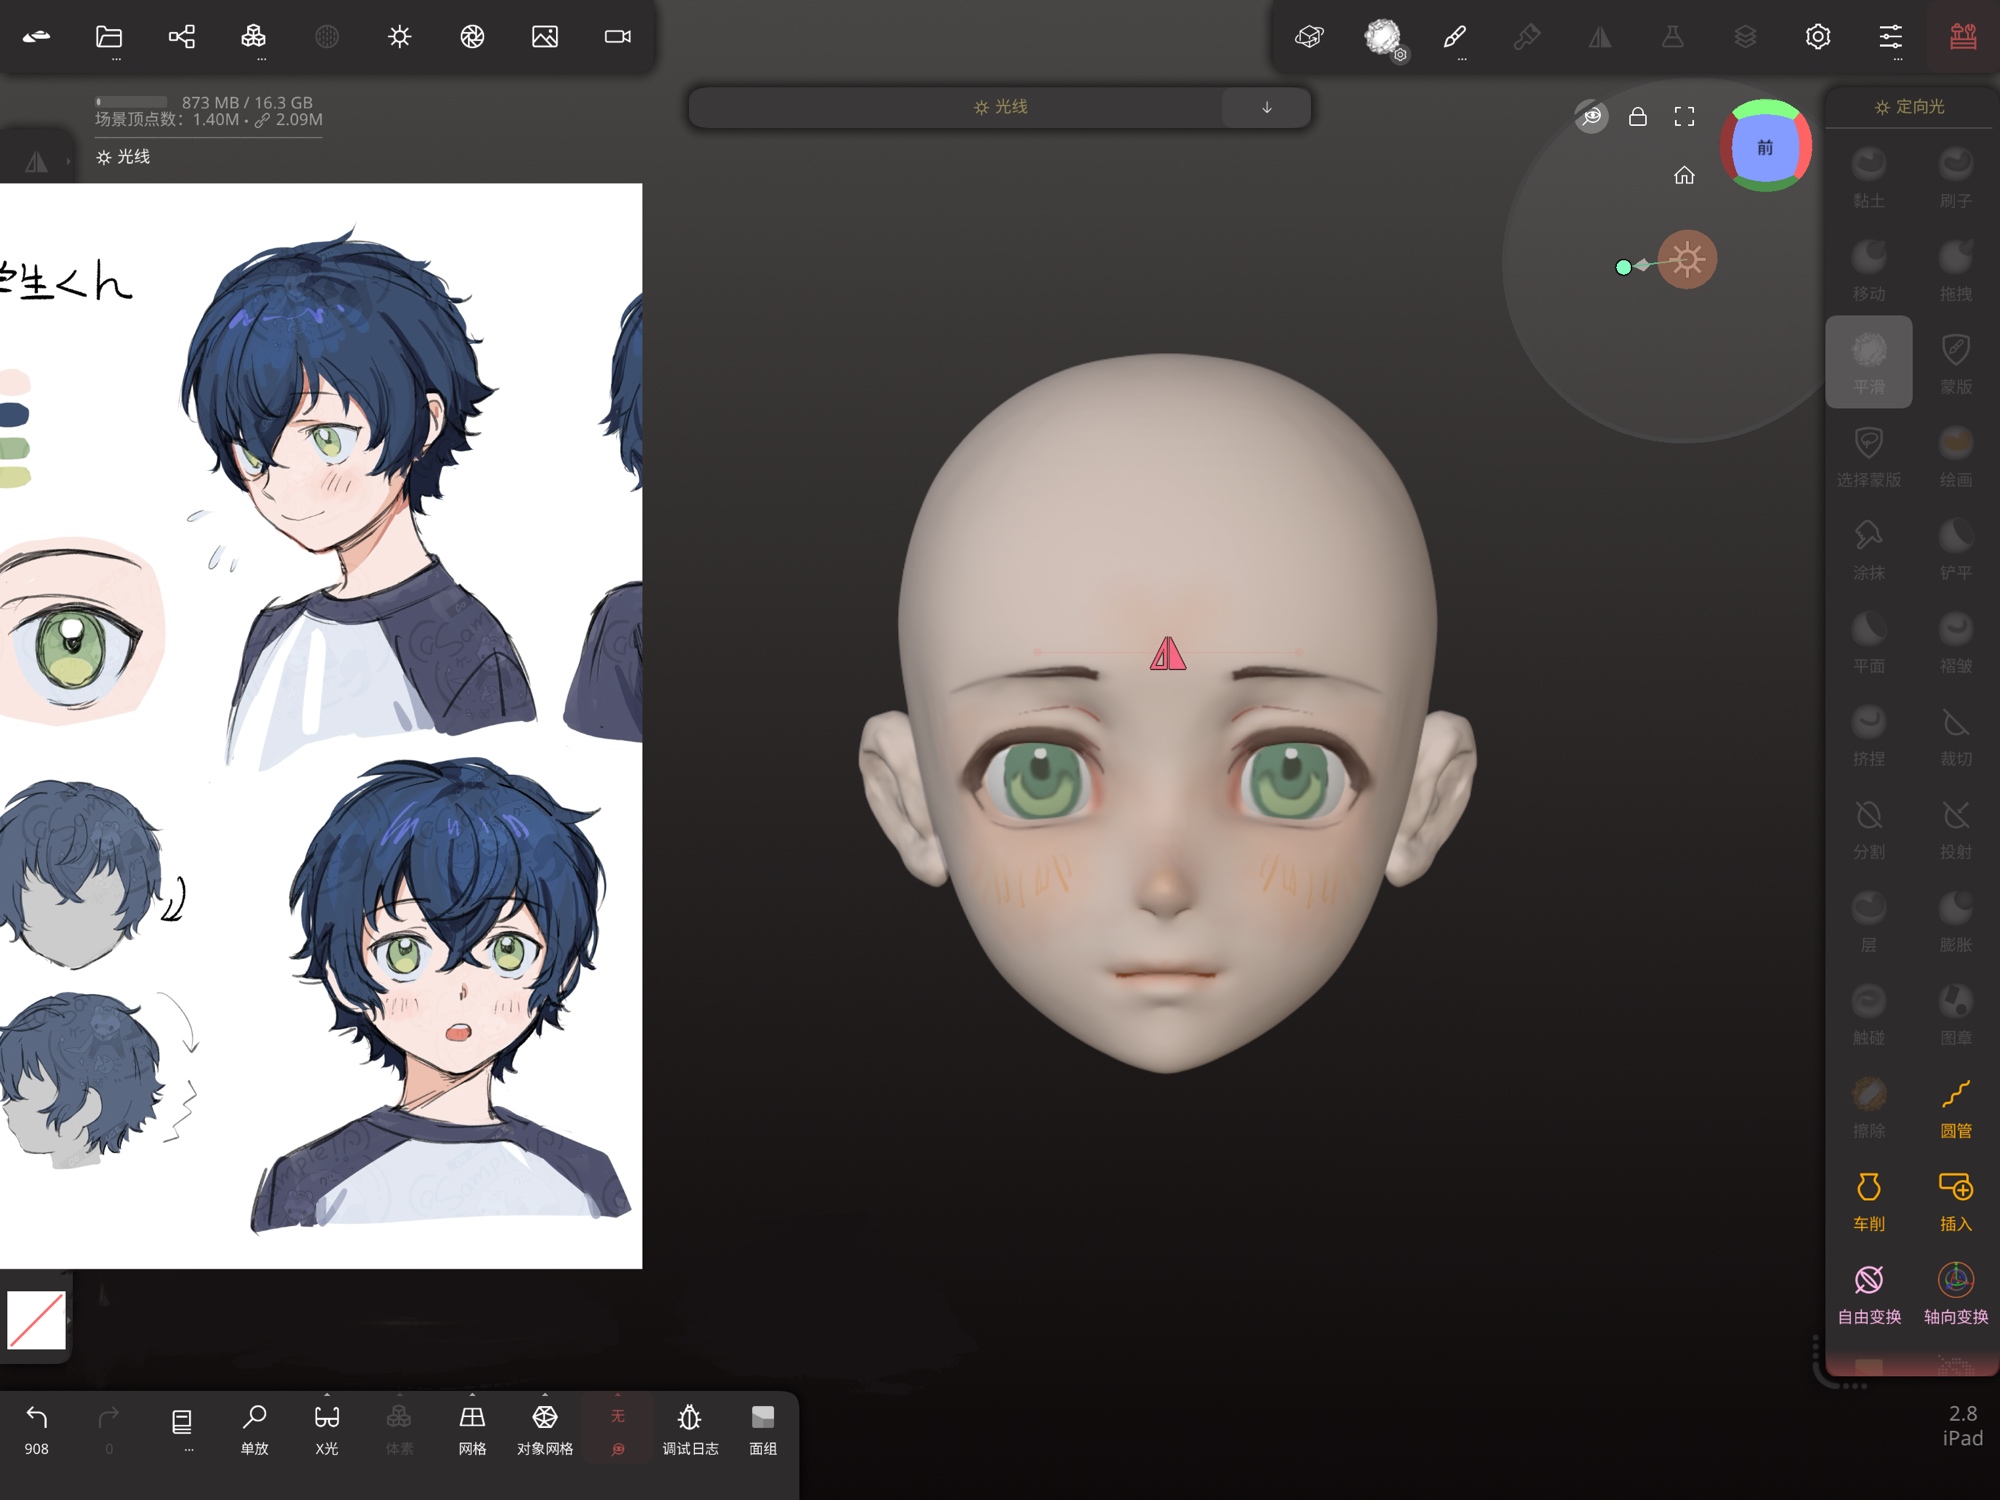Image resolution: width=2000 pixels, height=1500 pixels.
Task: Click the empty color swatch
Action: point(37,1320)
